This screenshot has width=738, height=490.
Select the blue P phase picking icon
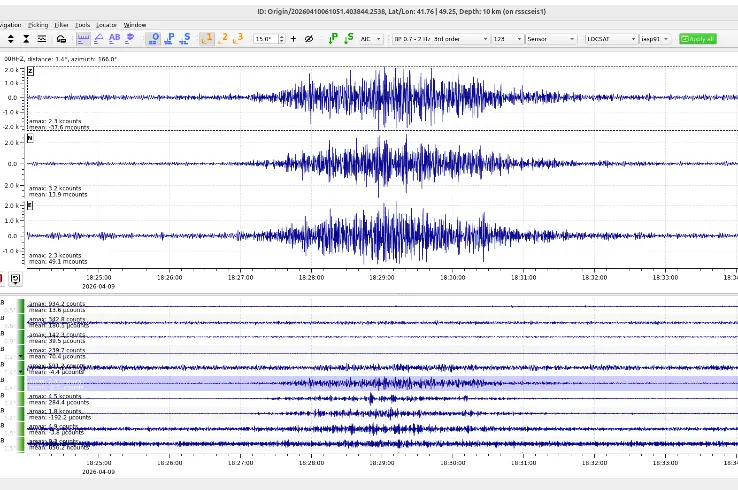click(x=170, y=38)
